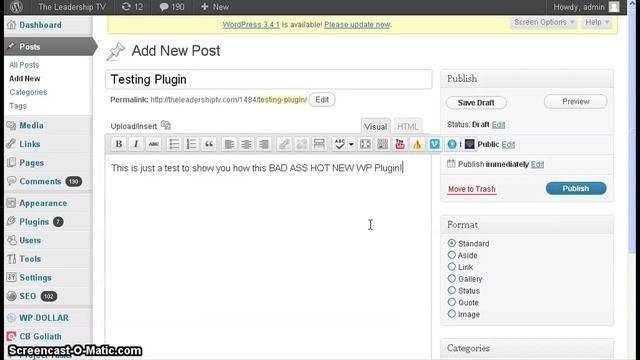The height and width of the screenshot is (360, 640).
Task: Expand the Screen Options panel
Action: point(544,22)
